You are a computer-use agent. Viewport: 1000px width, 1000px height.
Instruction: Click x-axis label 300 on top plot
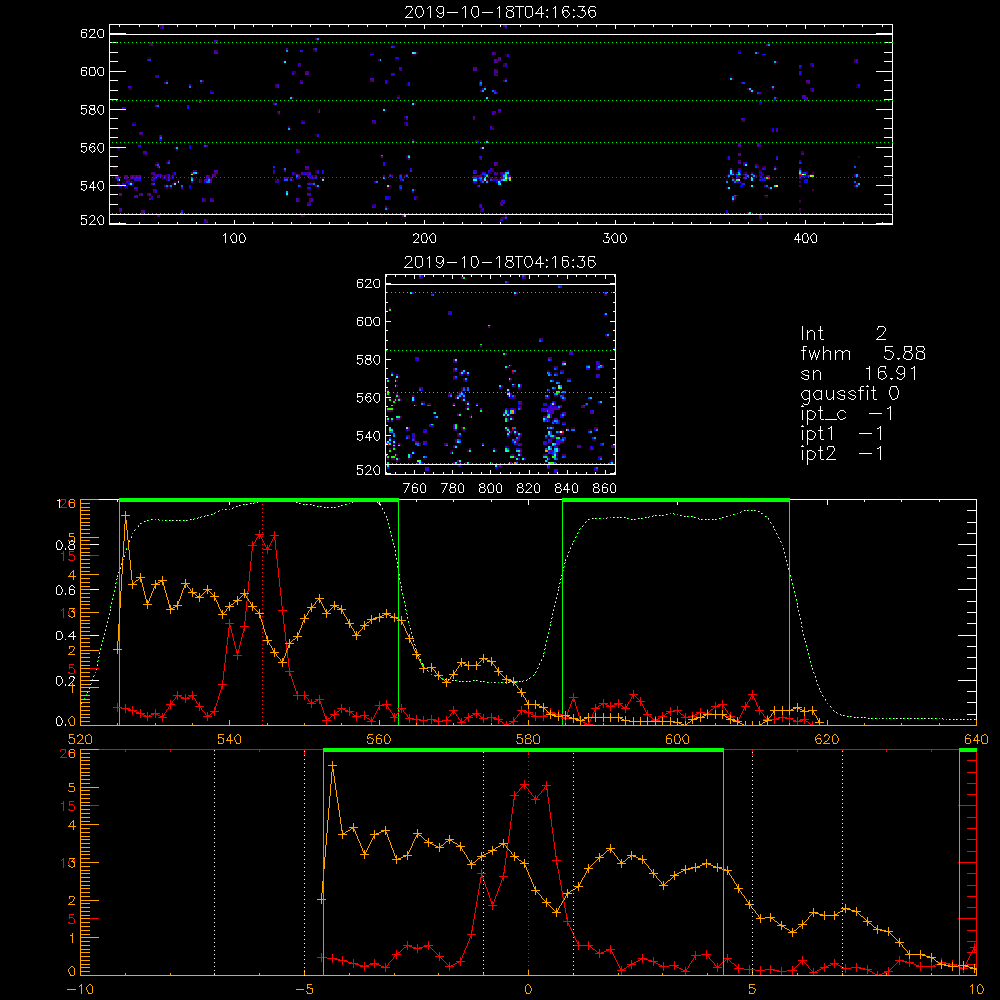(615, 239)
